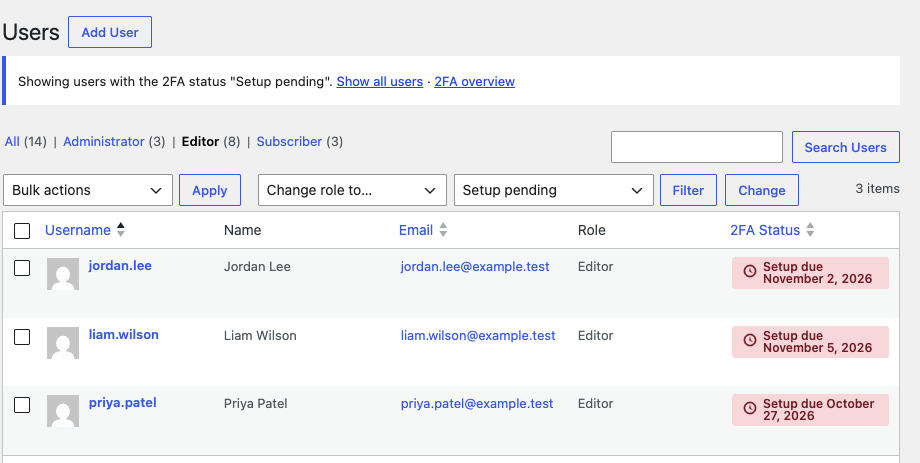Click the 3 items count text

(x=877, y=188)
